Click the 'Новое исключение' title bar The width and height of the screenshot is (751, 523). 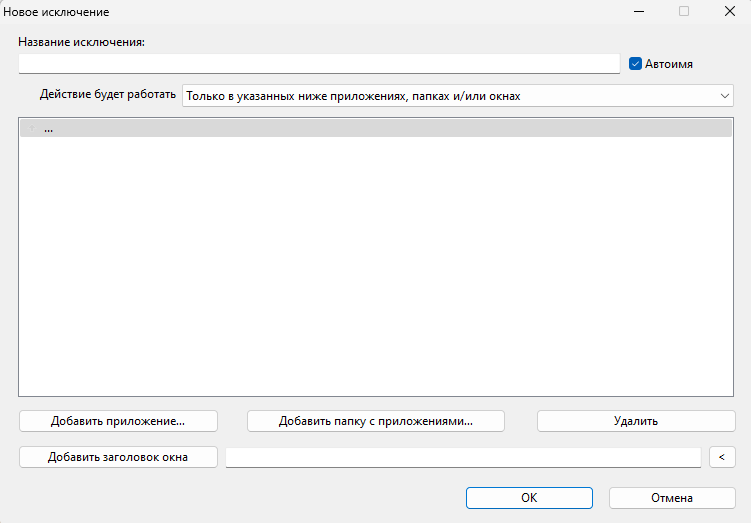coord(300,12)
